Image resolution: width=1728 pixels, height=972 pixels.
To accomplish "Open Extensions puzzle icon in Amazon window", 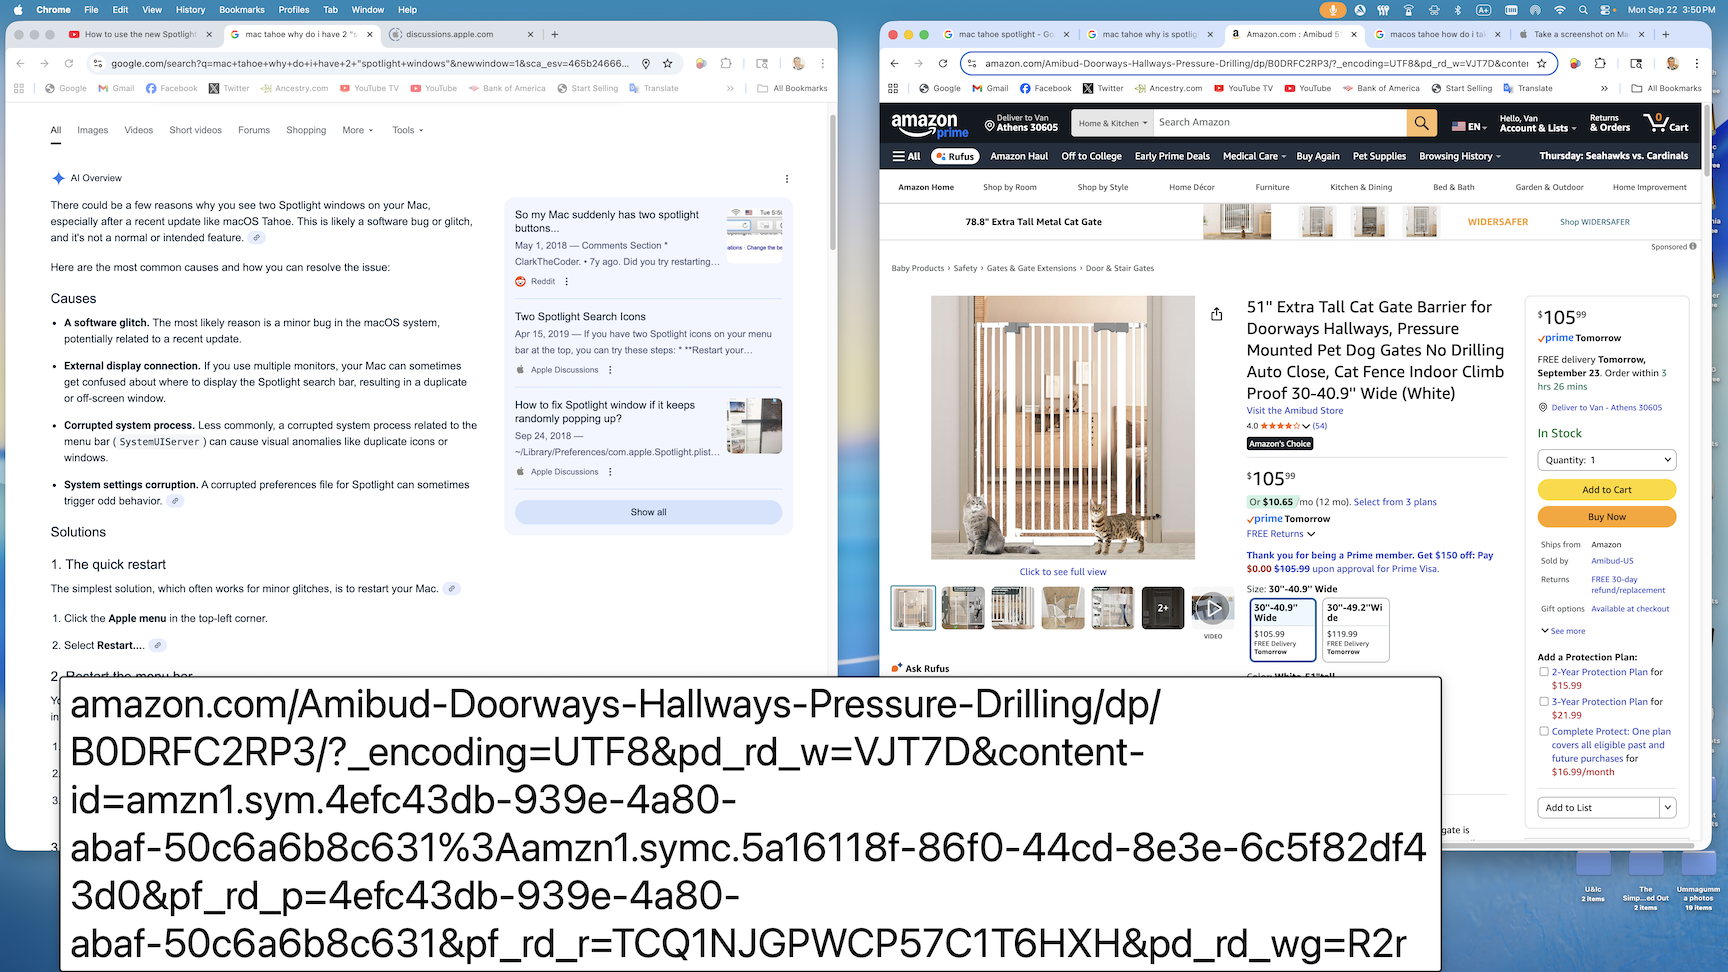I will (1600, 63).
